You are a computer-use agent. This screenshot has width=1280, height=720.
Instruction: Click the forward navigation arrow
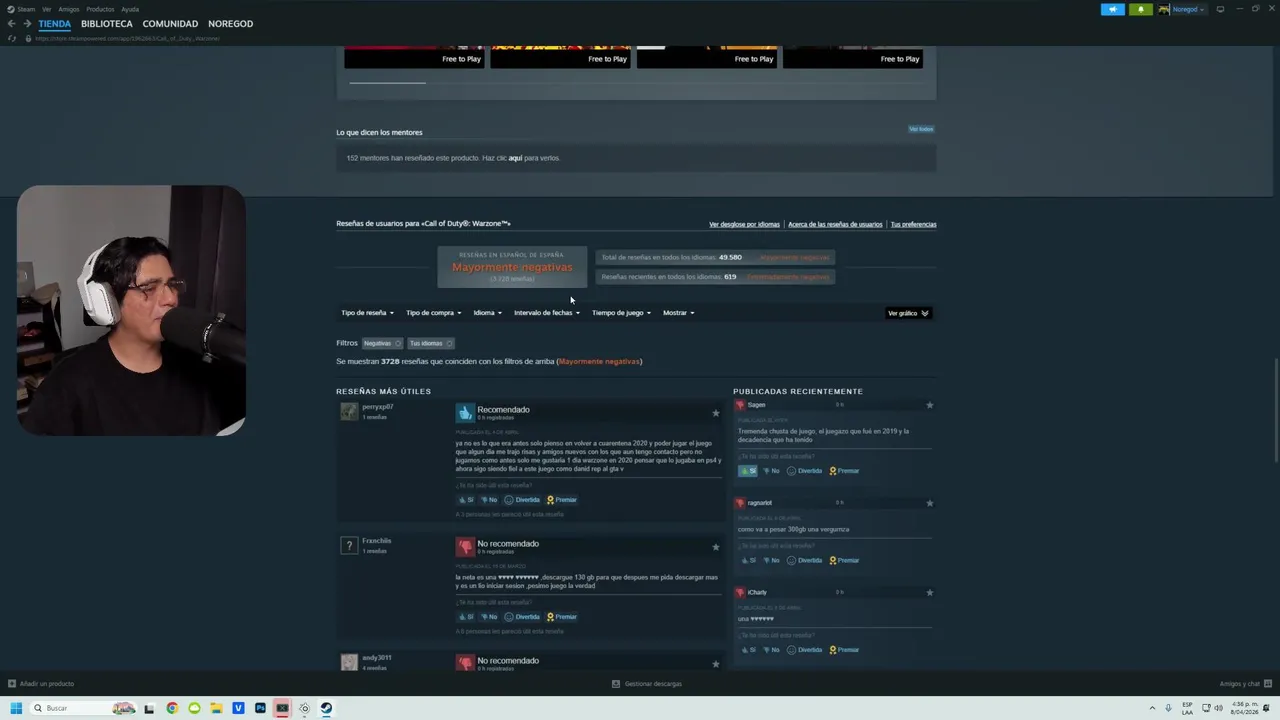point(28,24)
